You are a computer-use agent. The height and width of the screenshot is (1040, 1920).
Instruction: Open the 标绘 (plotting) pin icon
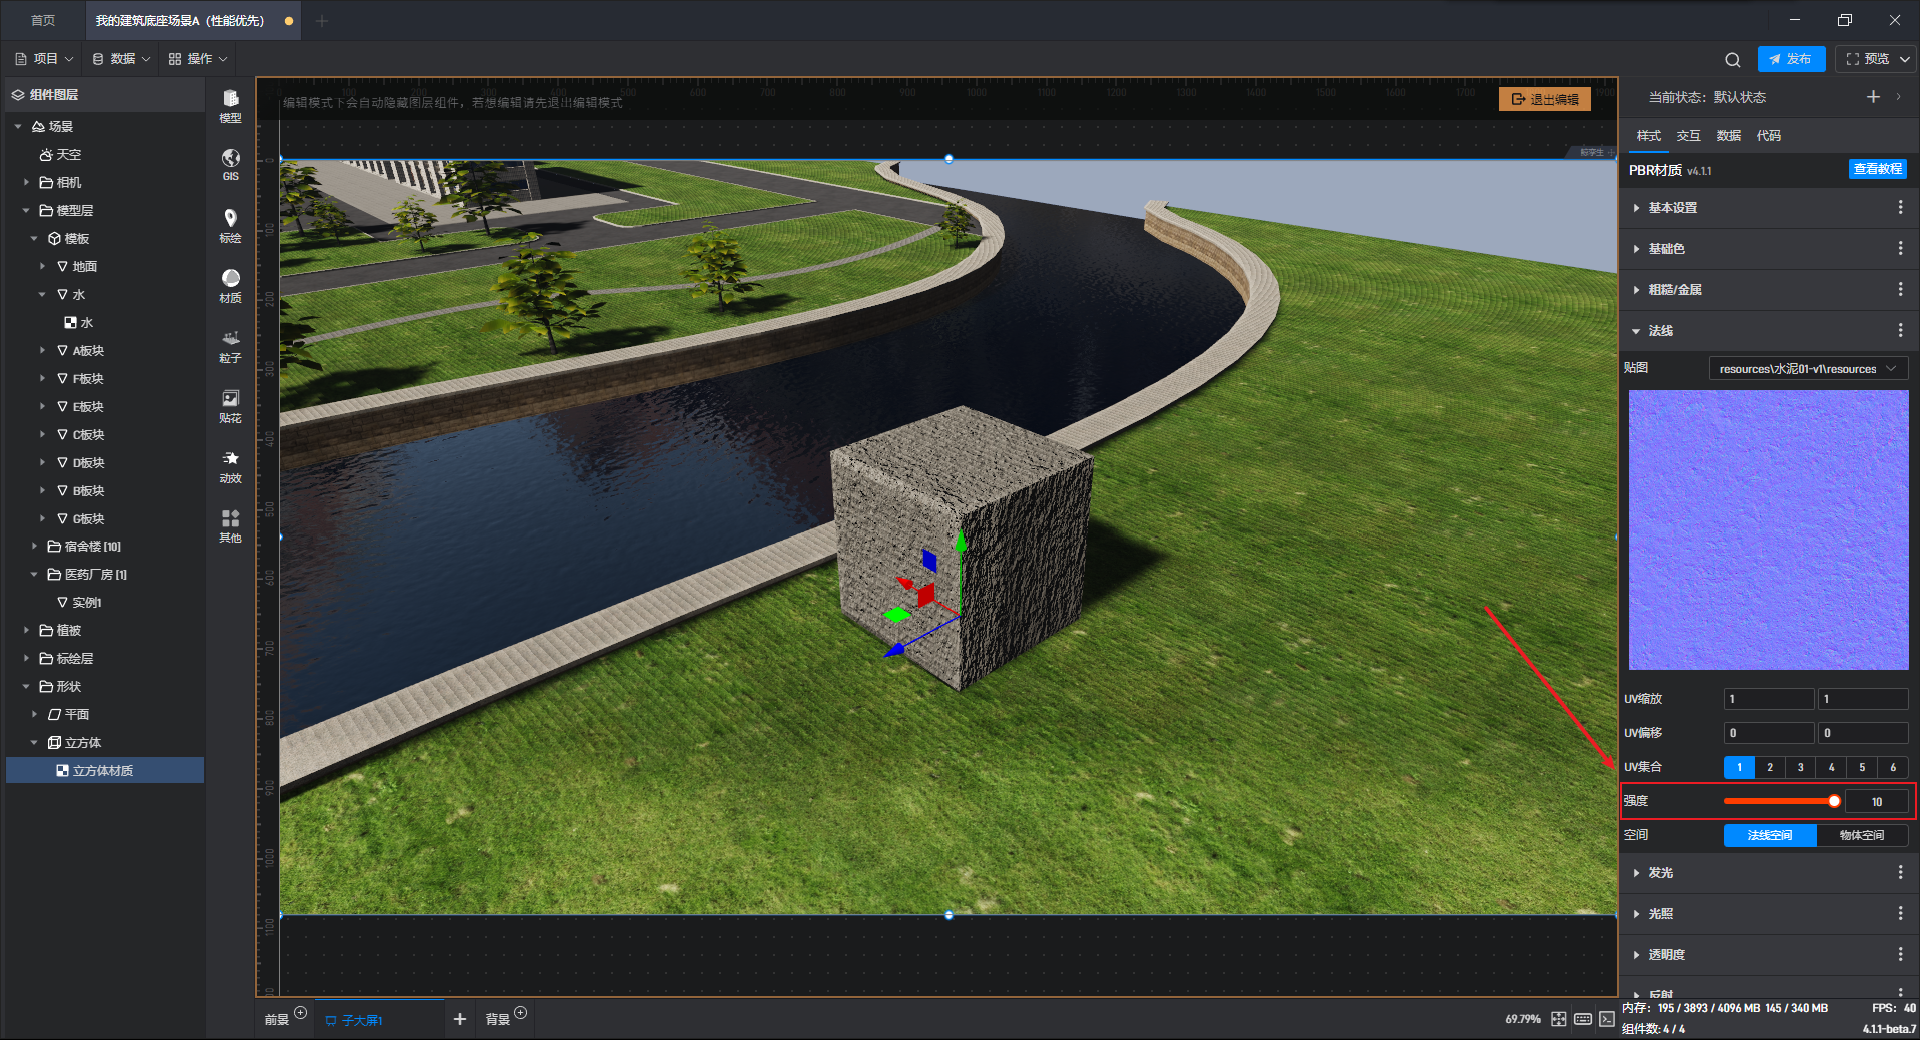(x=230, y=224)
